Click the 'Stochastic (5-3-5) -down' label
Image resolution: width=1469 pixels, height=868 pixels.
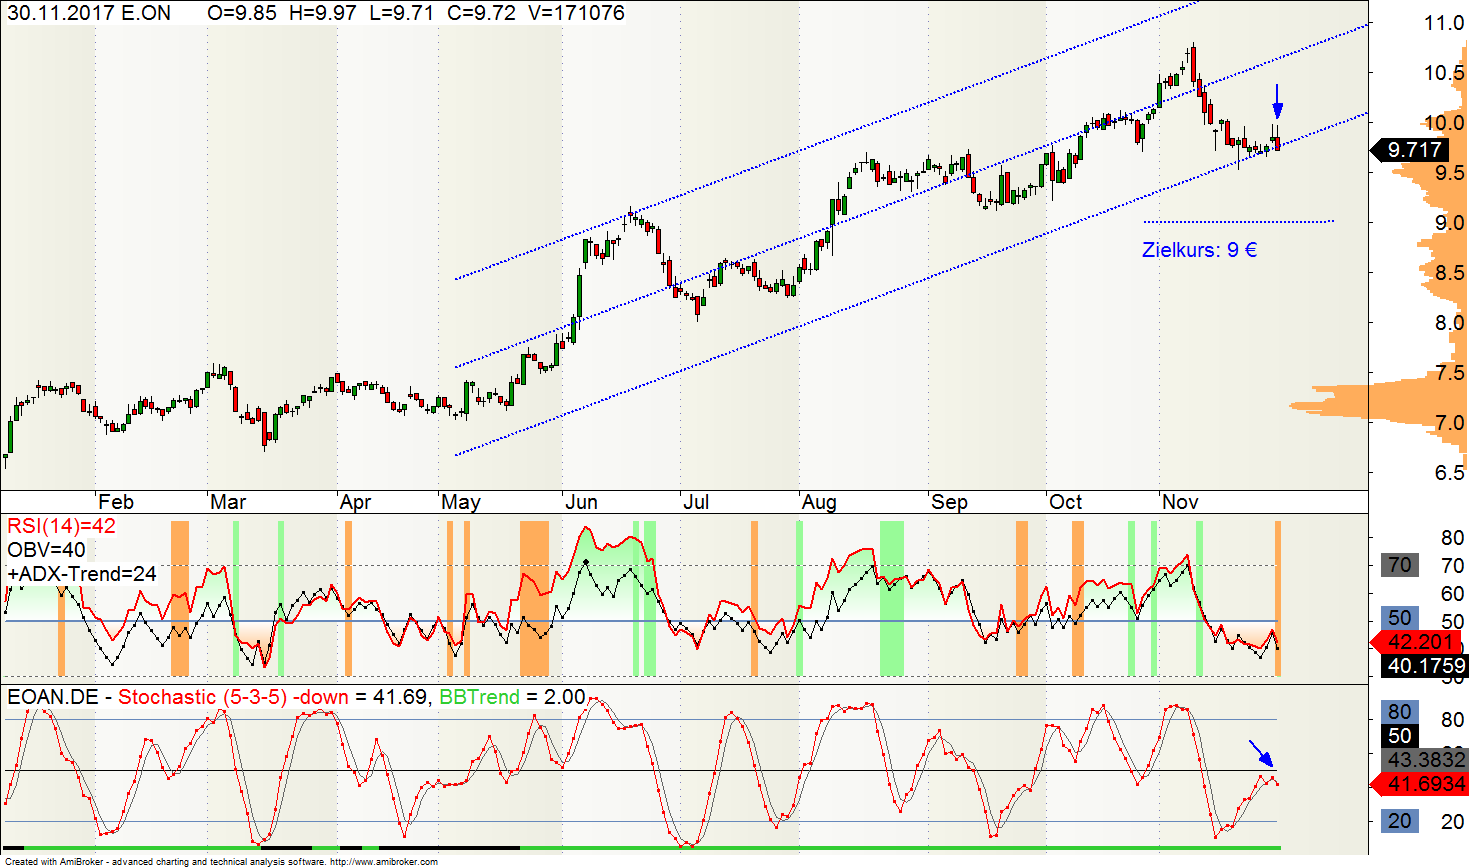(234, 697)
